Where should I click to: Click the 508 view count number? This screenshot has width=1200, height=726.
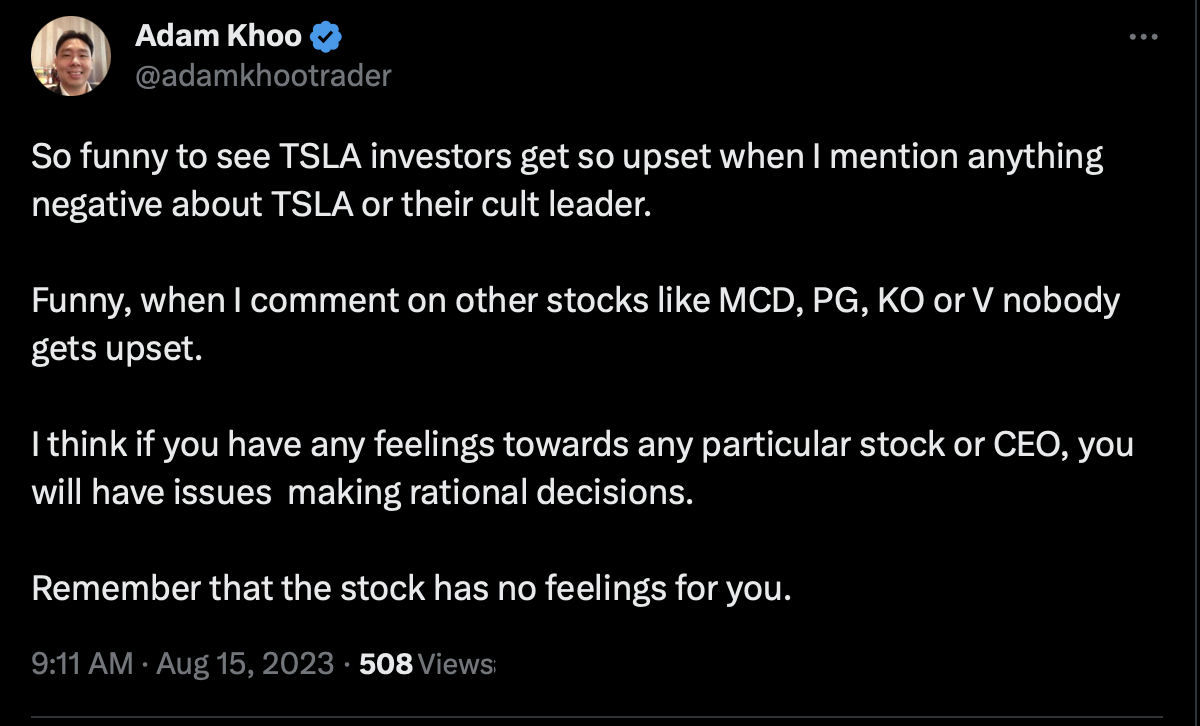385,664
